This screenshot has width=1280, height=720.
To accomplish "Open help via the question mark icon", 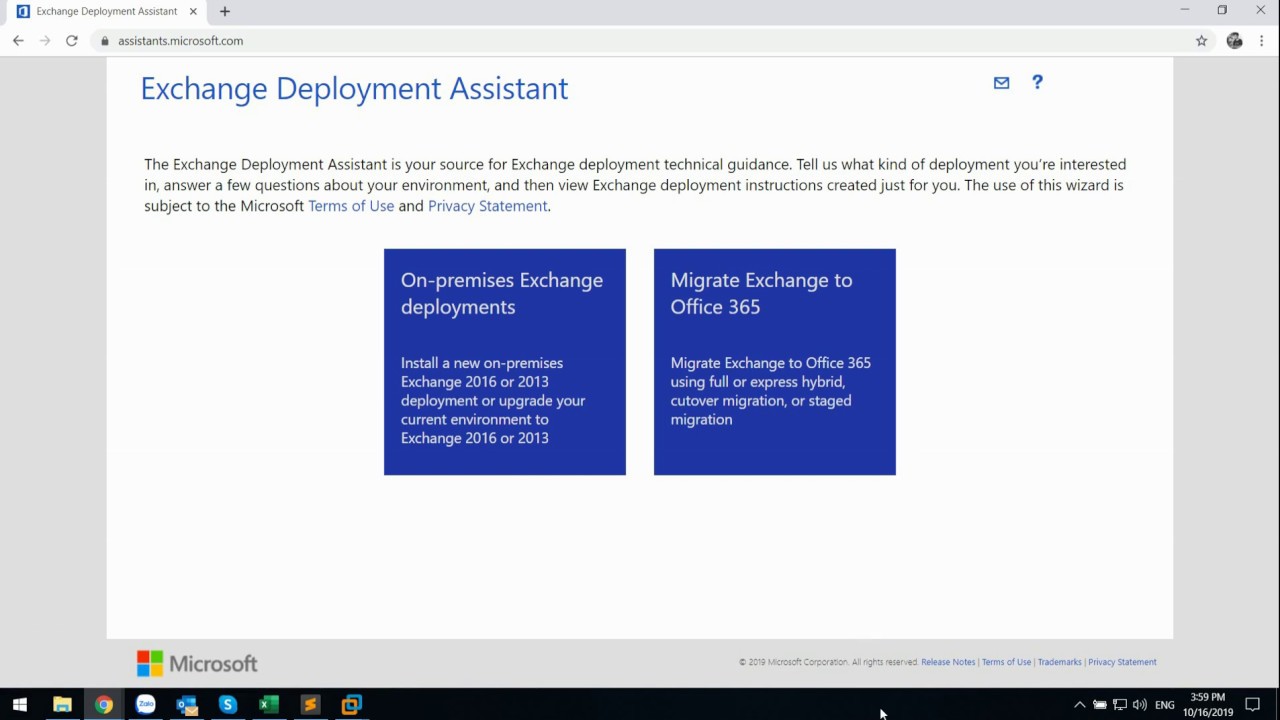I will (1037, 82).
